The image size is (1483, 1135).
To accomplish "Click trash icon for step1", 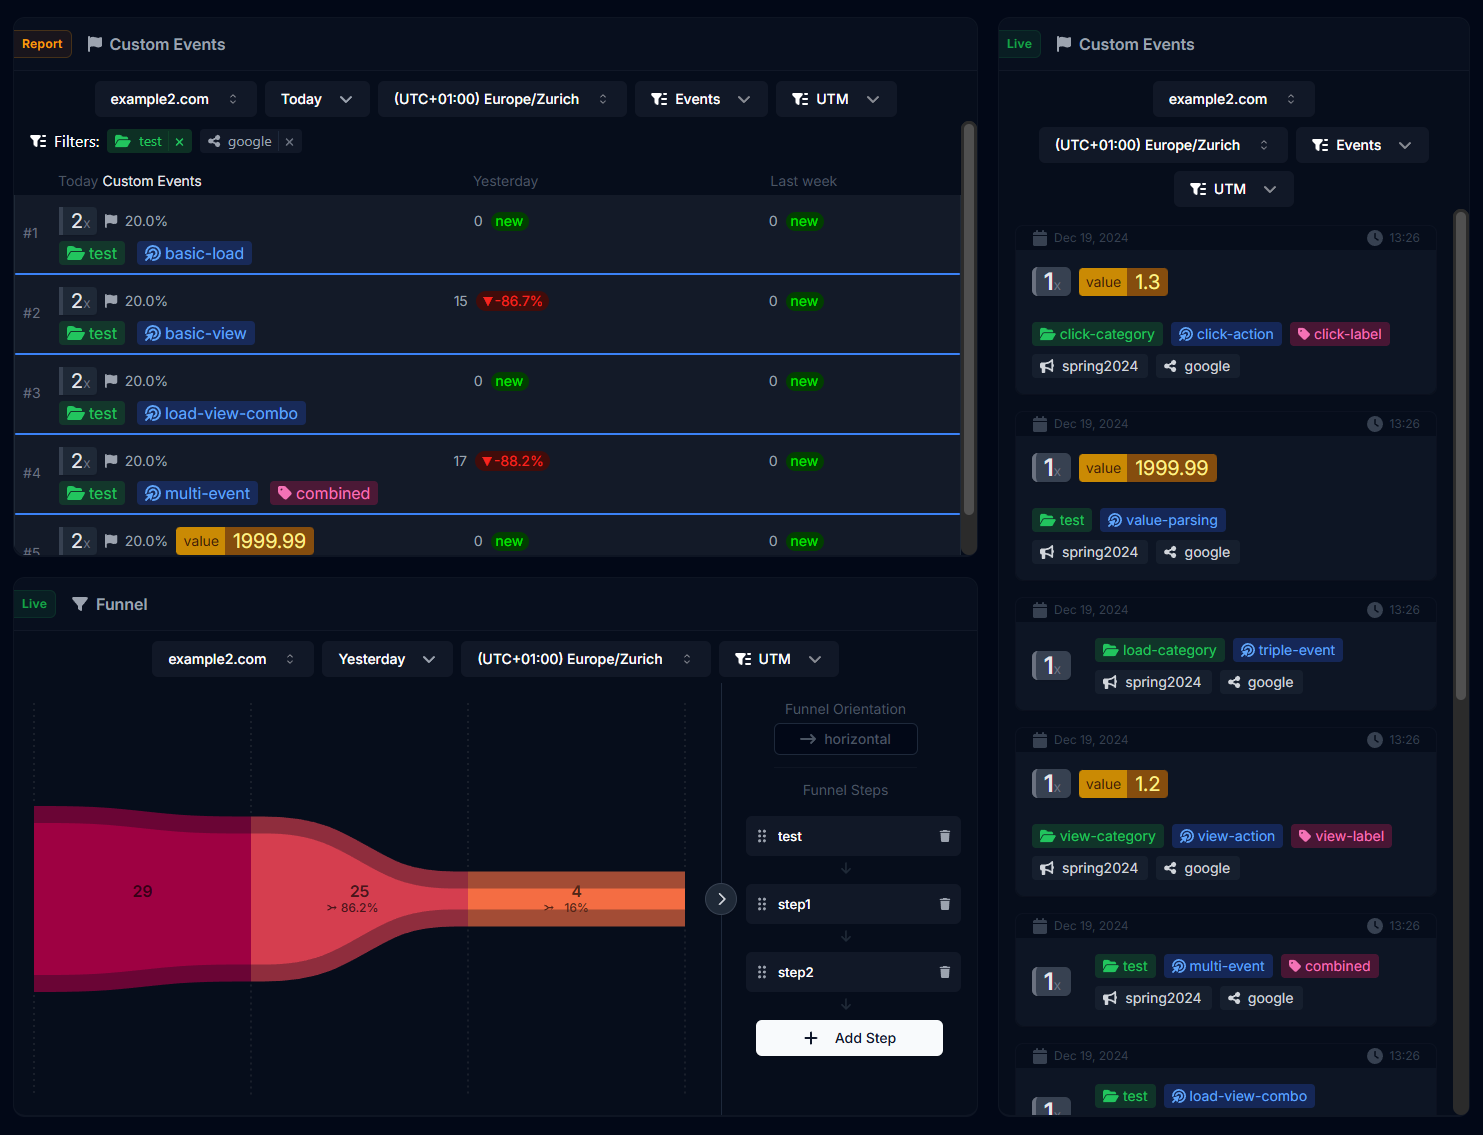I will click(x=944, y=904).
